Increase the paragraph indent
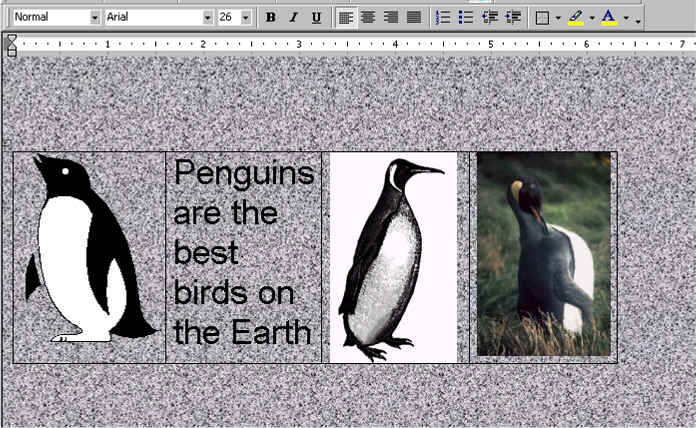Screen dimensions: 696x428 coord(513,18)
